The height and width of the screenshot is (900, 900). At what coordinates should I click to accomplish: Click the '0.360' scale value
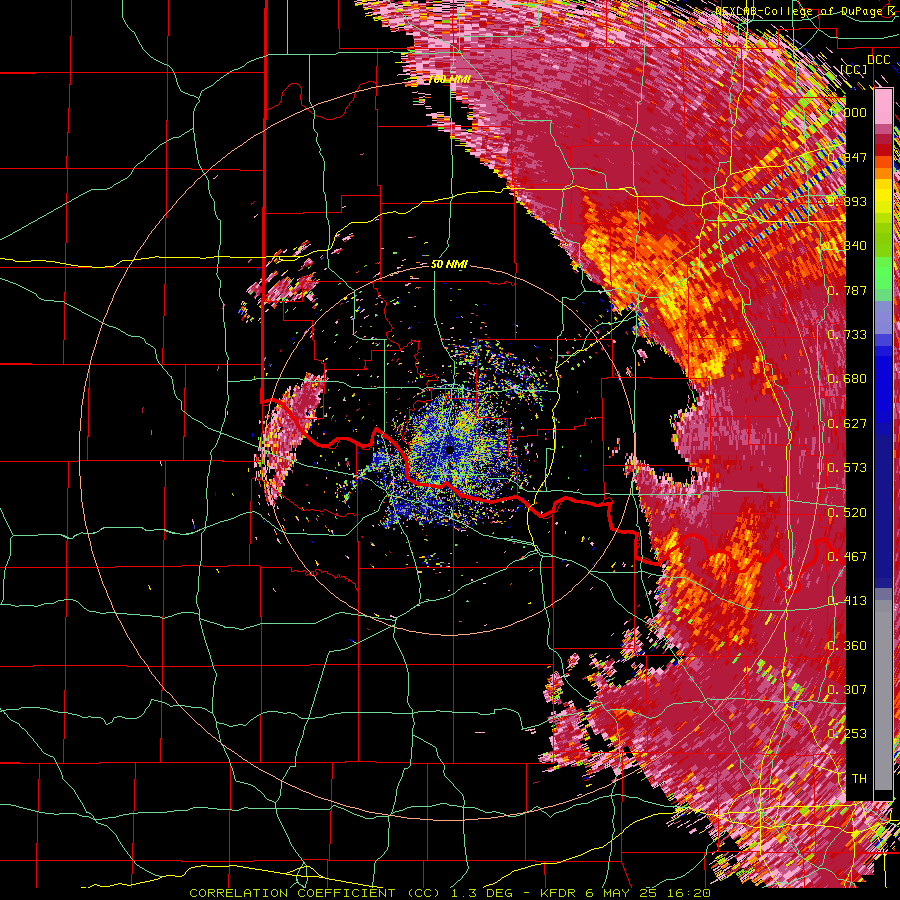point(848,646)
